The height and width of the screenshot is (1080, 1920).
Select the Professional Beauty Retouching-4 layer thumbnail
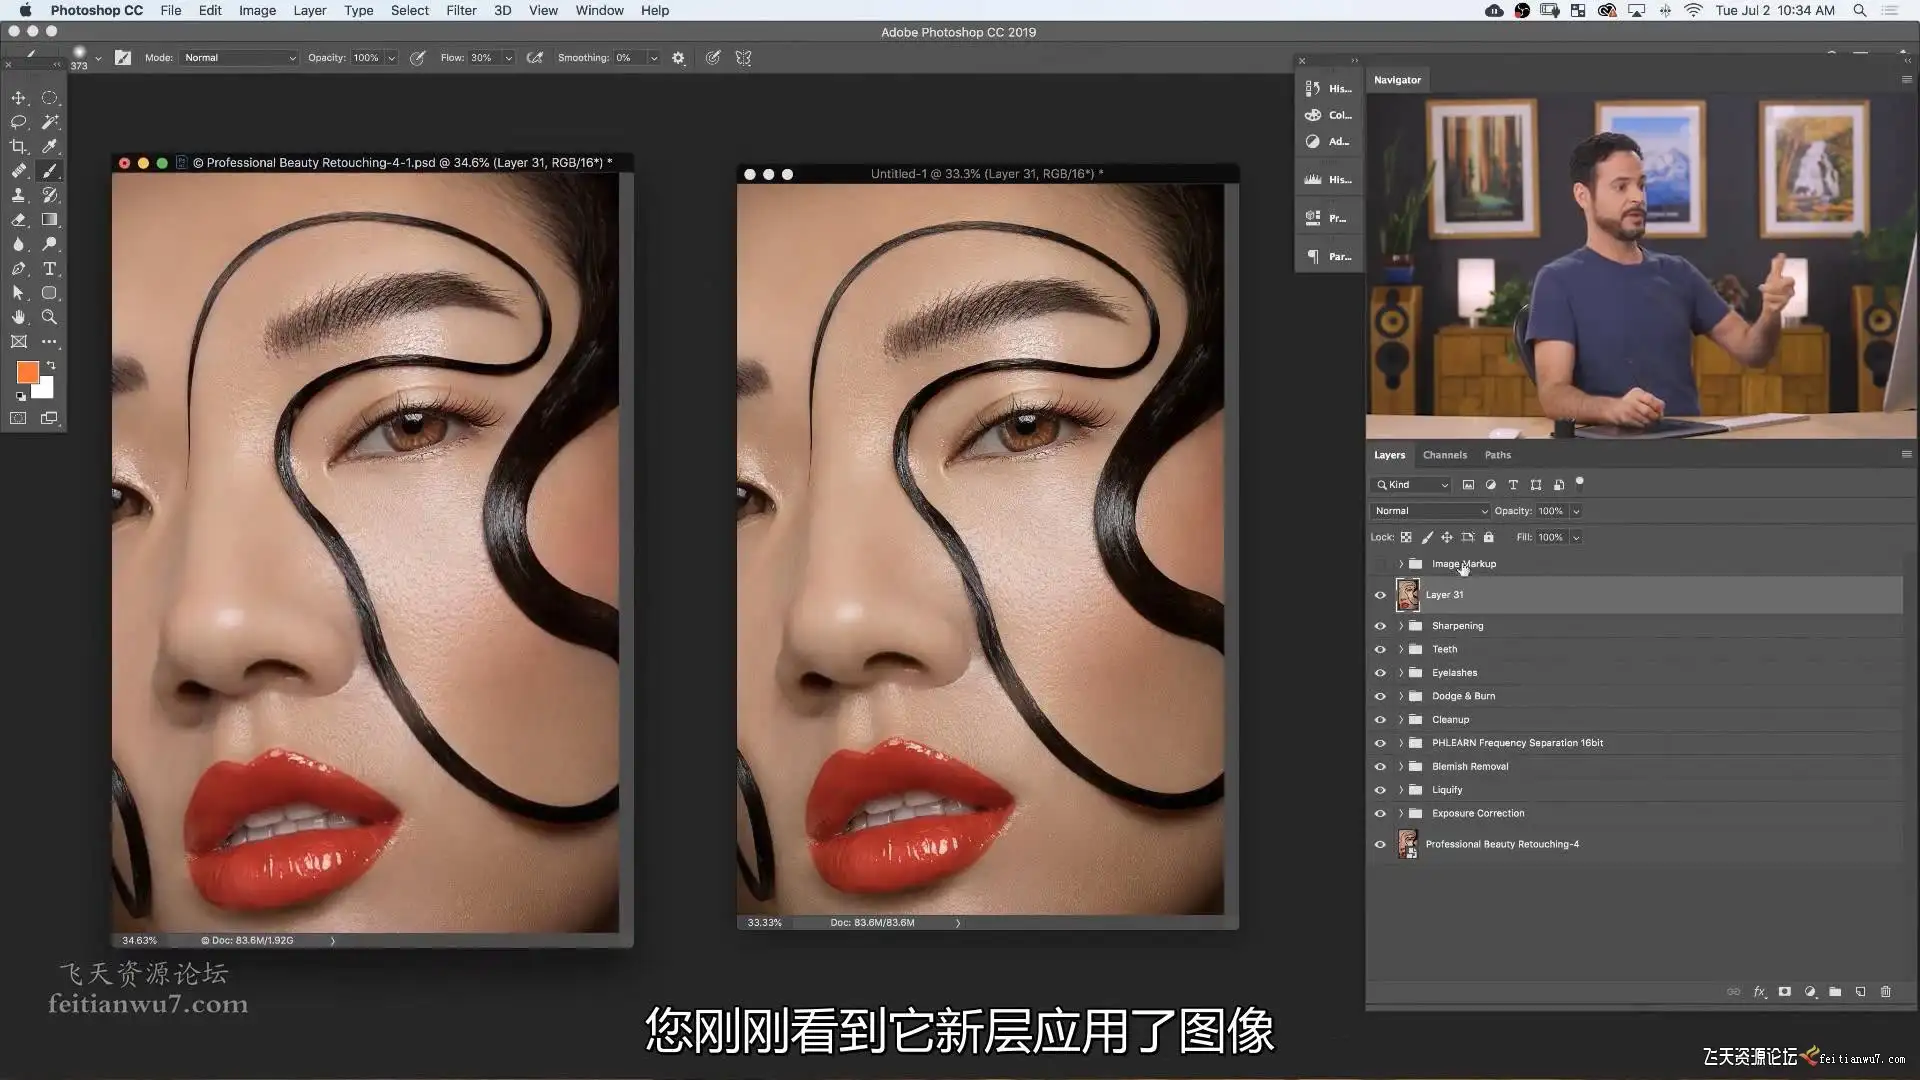(x=1407, y=844)
